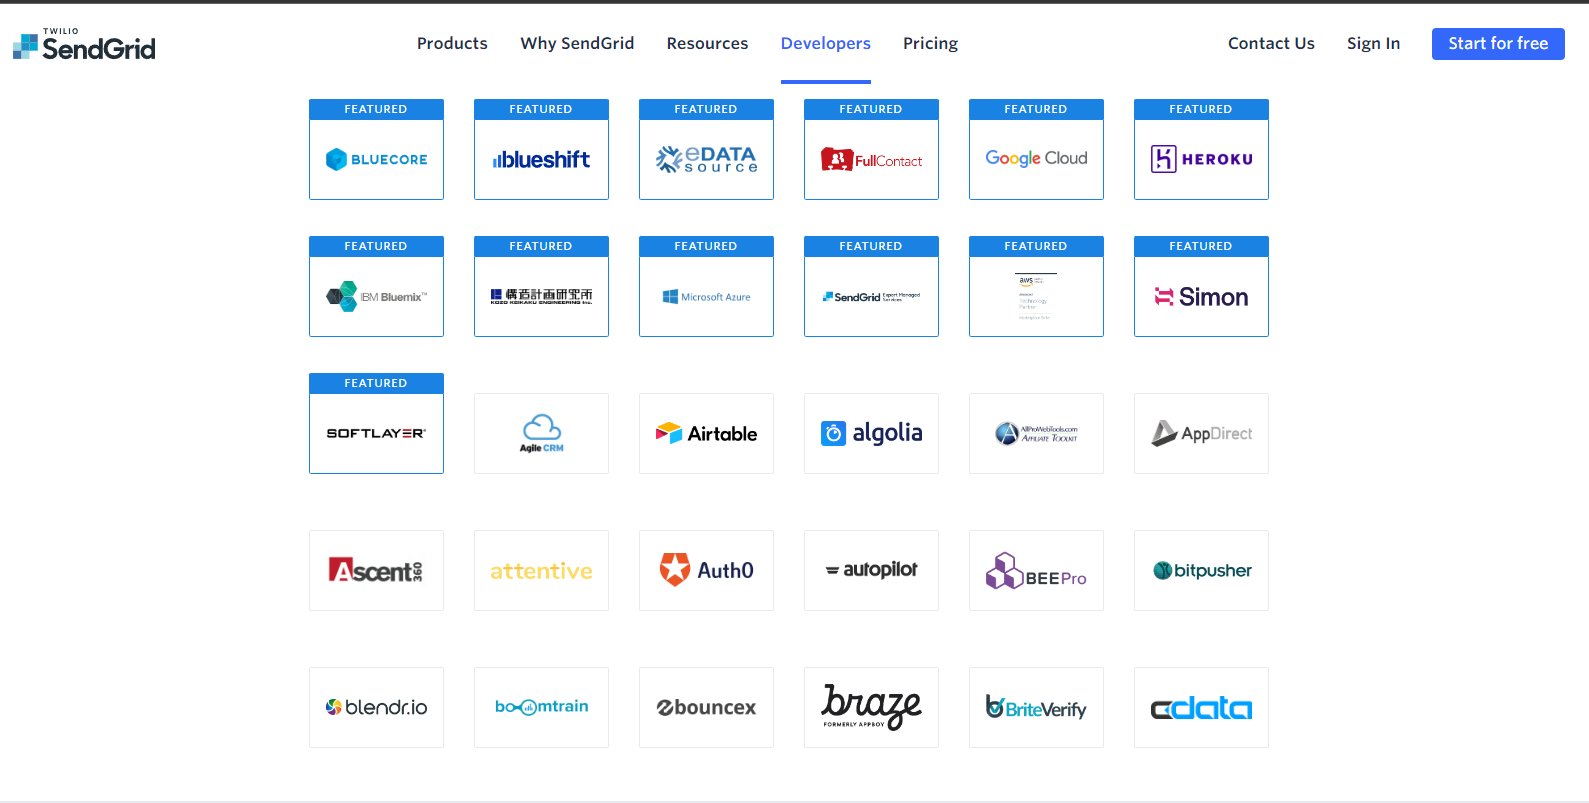Select the bitpusher partner logo

1201,570
